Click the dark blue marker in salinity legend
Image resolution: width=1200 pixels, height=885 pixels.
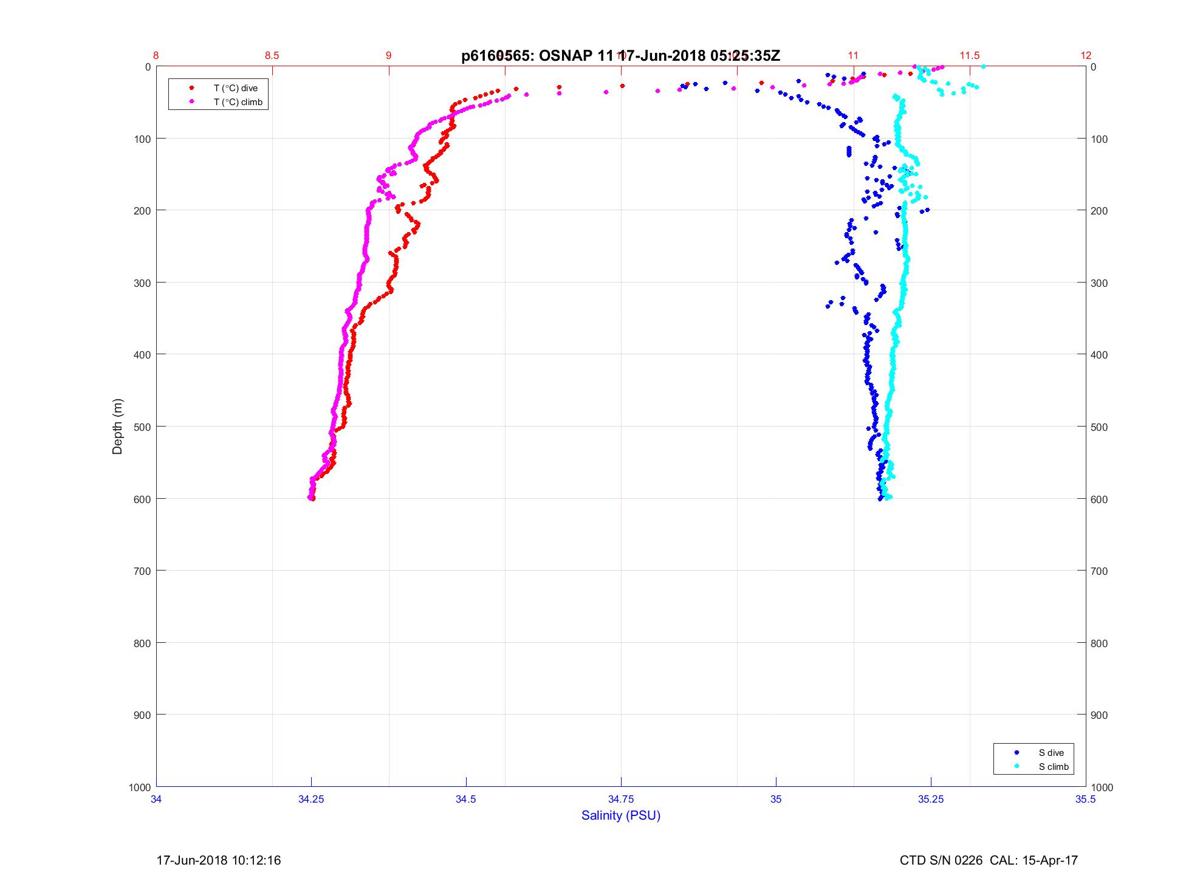coord(1017,752)
